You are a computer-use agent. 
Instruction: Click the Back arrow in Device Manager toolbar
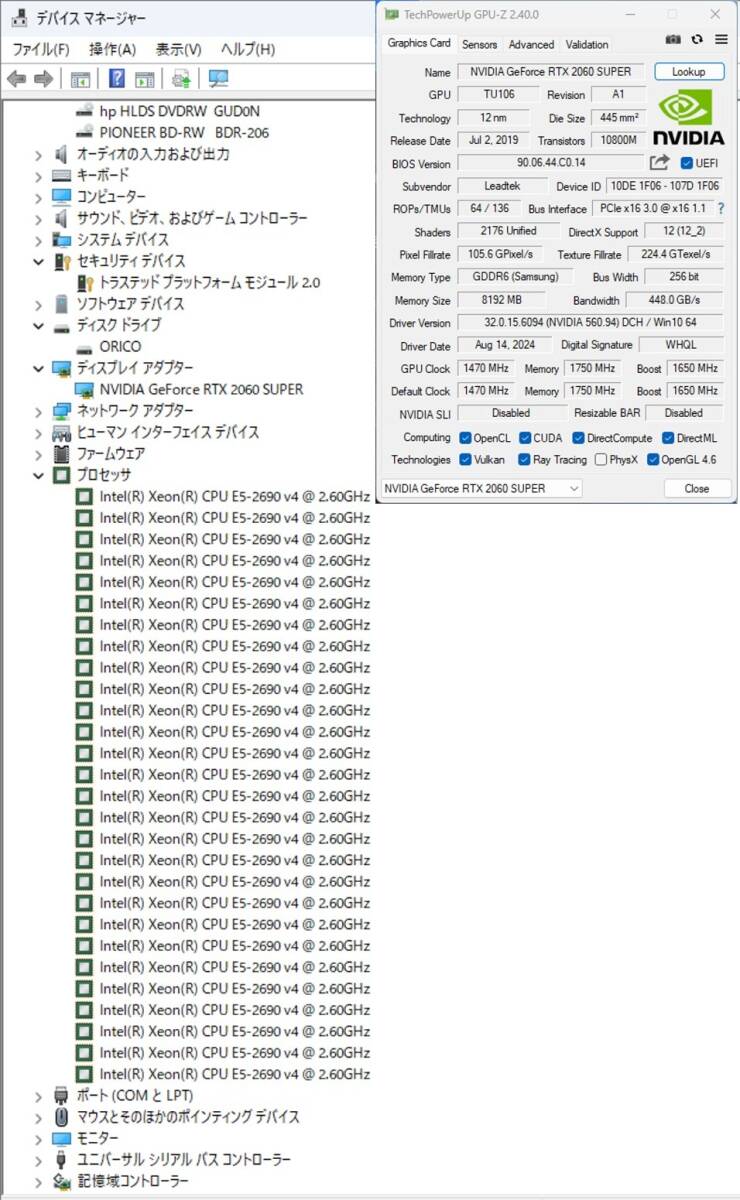(16, 79)
